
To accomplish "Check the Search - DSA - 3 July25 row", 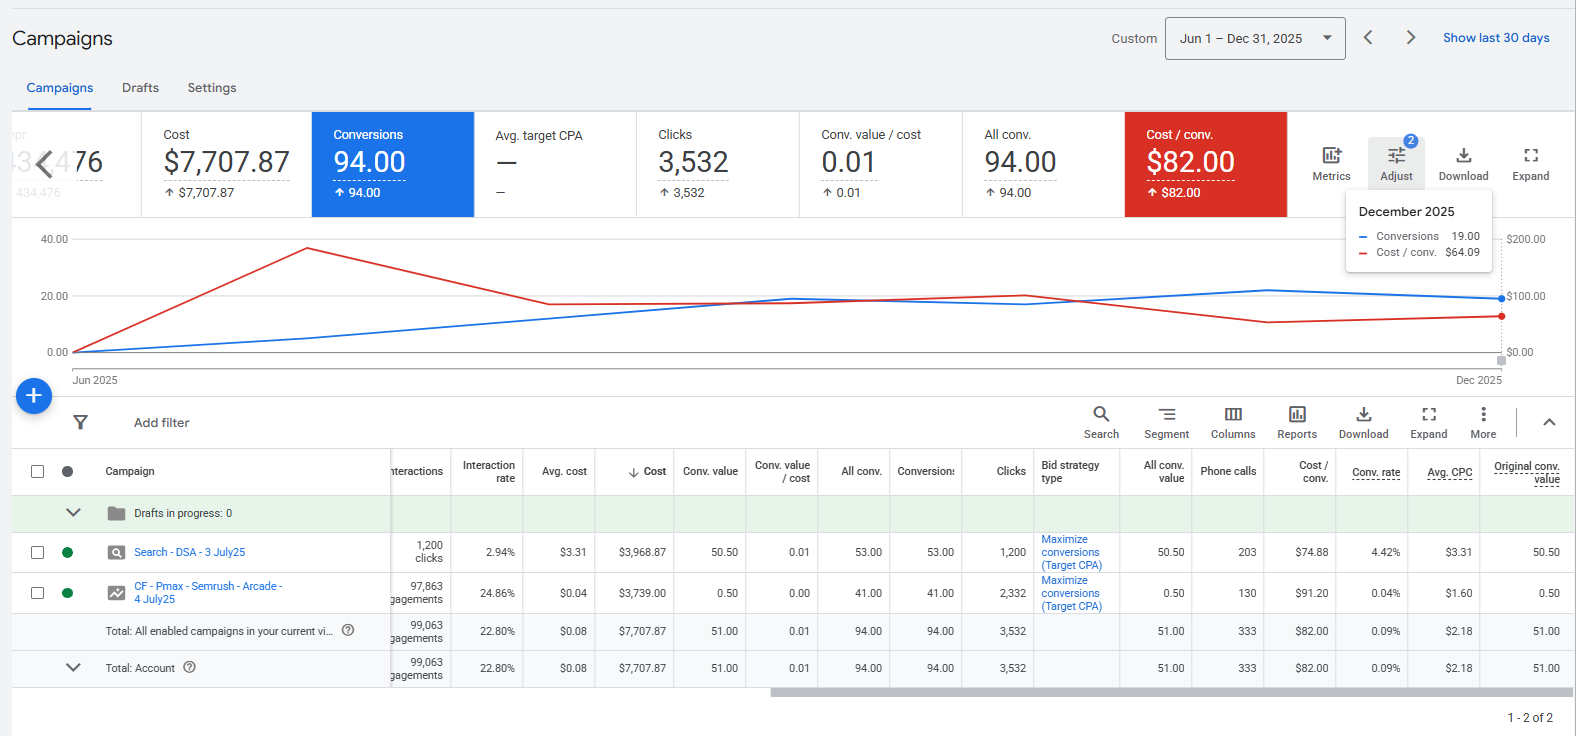I will point(38,552).
